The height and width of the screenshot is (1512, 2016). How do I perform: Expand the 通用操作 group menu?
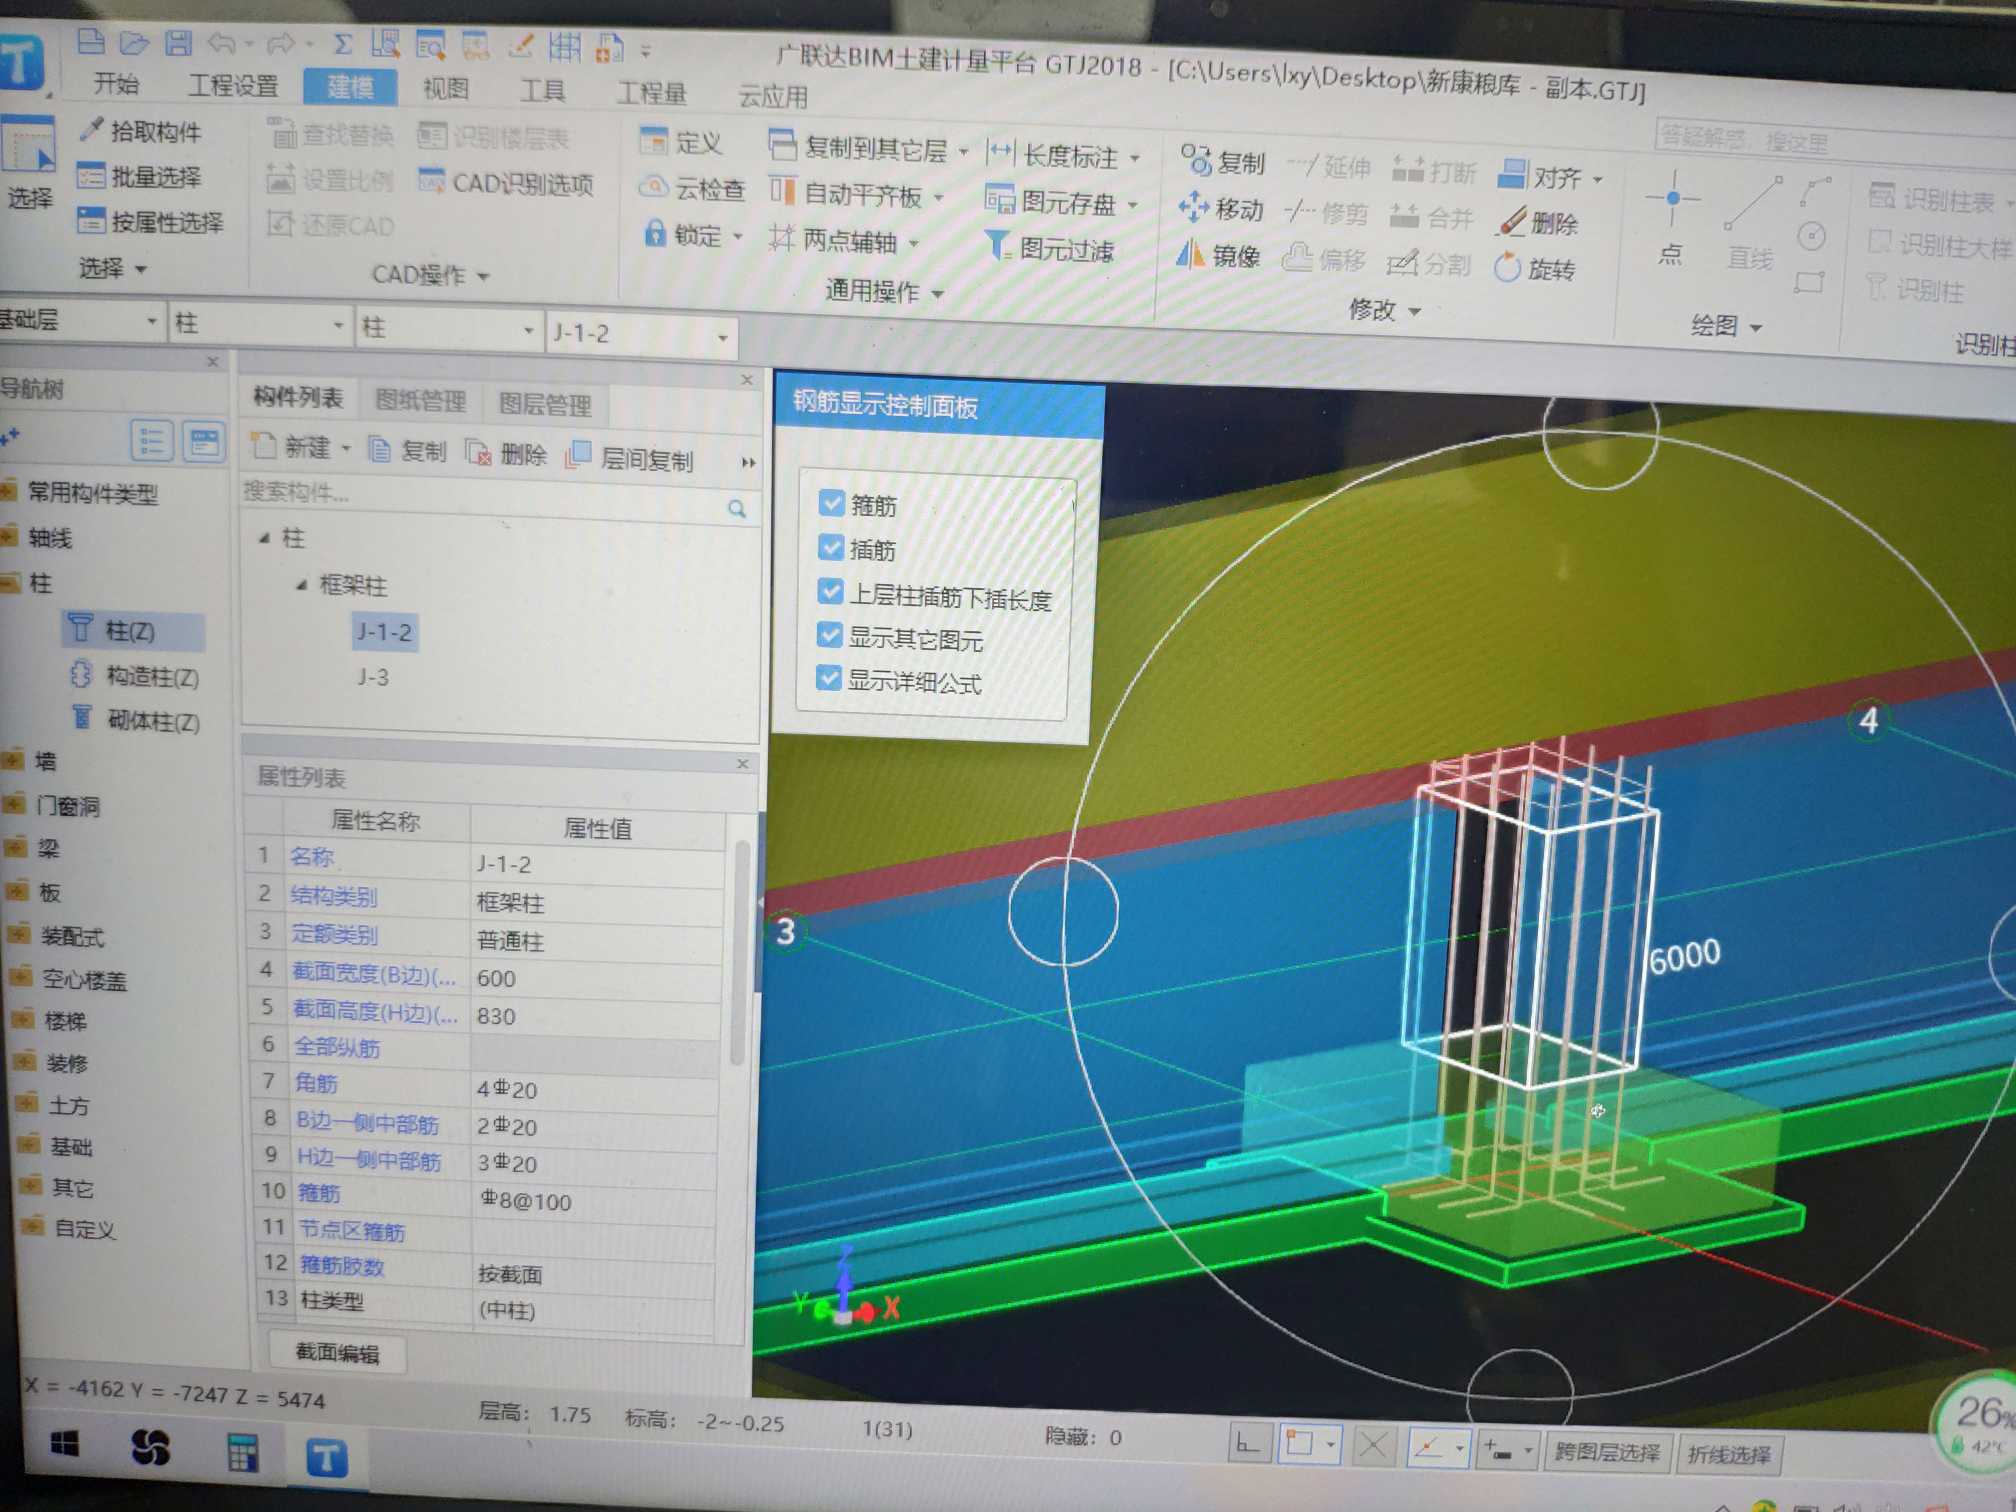884,291
